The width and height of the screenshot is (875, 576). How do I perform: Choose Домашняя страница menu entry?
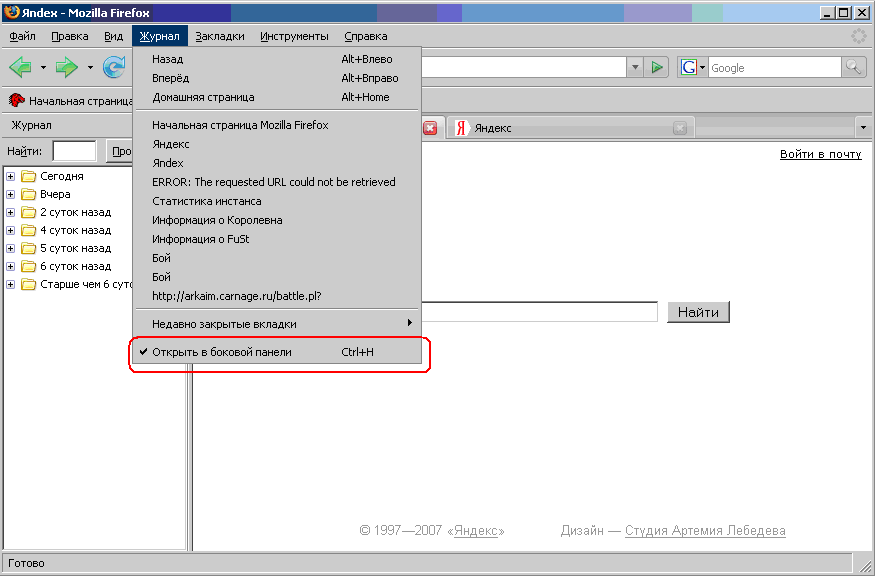pos(277,97)
